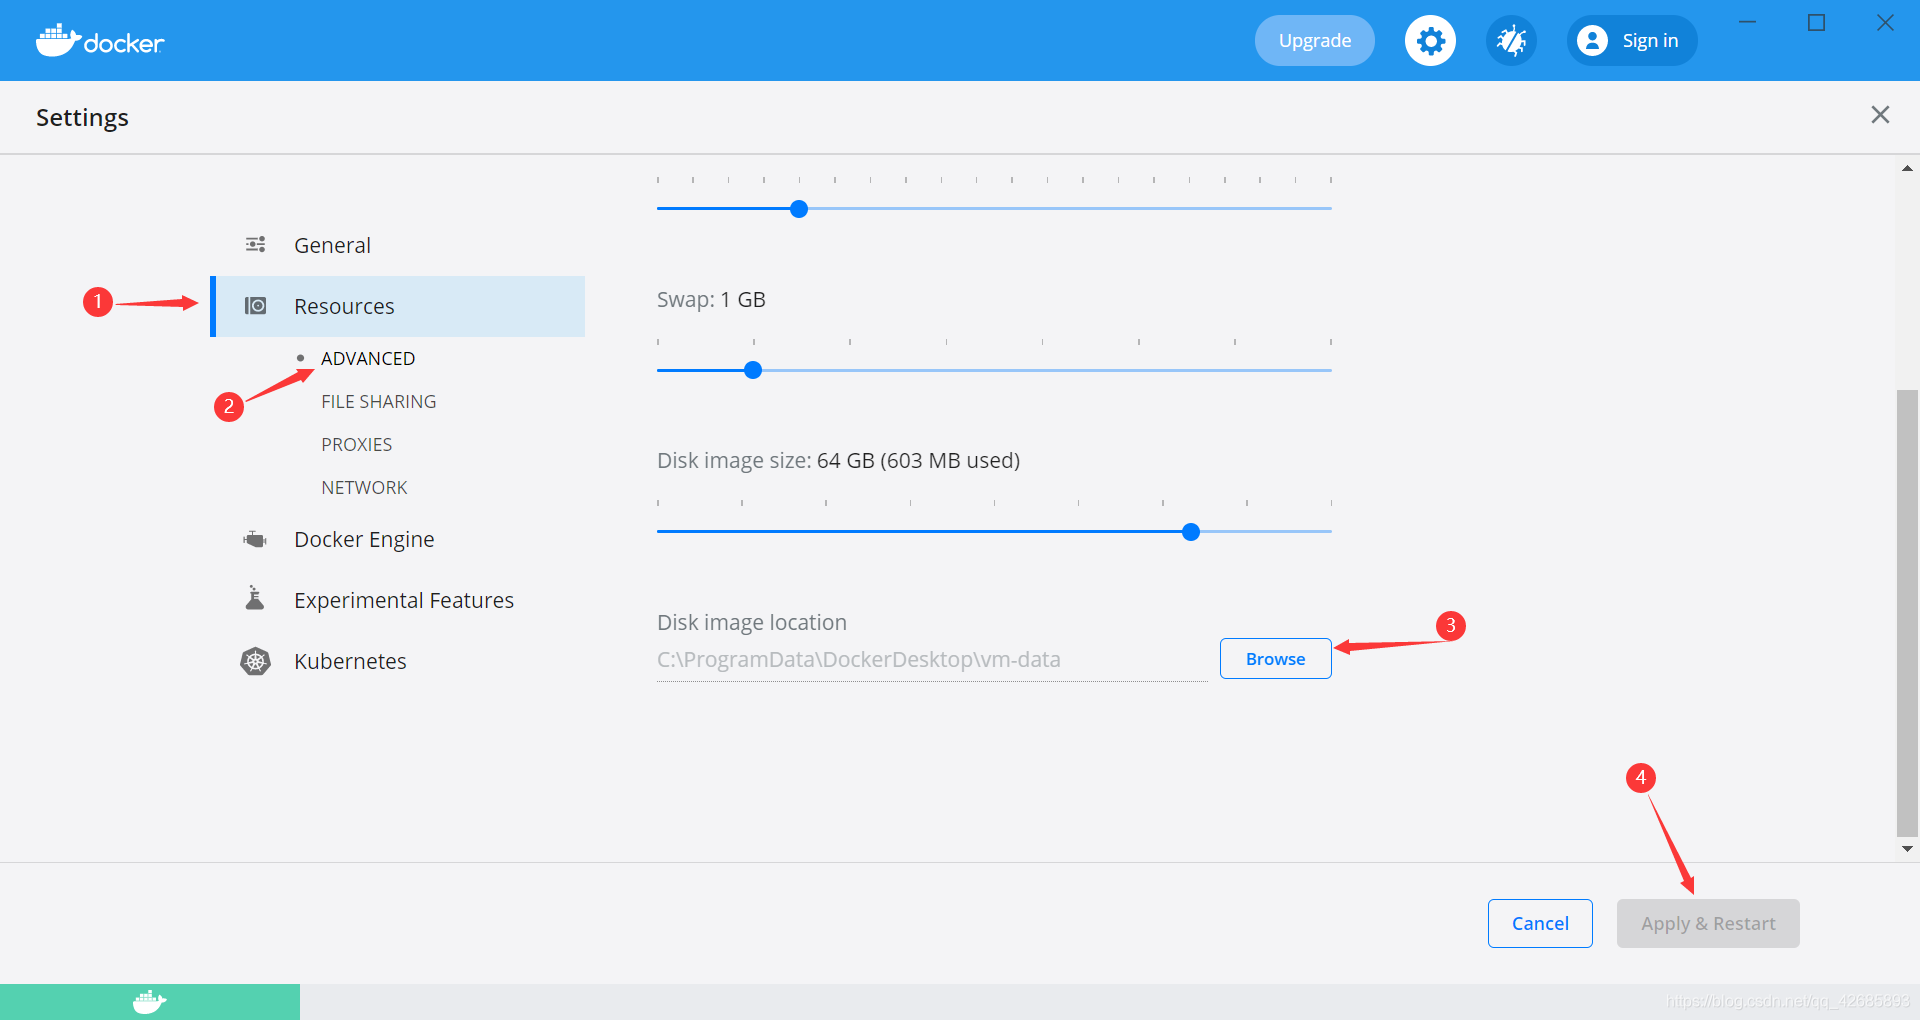Click Apply & Restart
Screen dimensions: 1920x1020
pos(1708,923)
